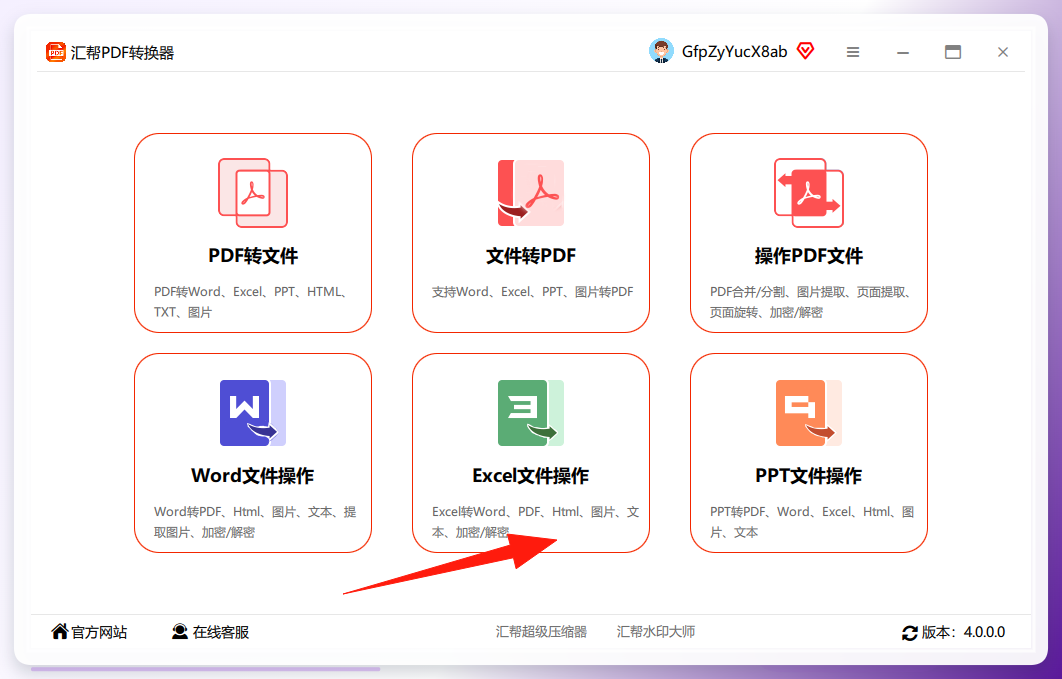The height and width of the screenshot is (679, 1062).
Task: Click description "PDF转Word、Excel、PPT、HTML、TXT、图片"
Action: tap(252, 302)
